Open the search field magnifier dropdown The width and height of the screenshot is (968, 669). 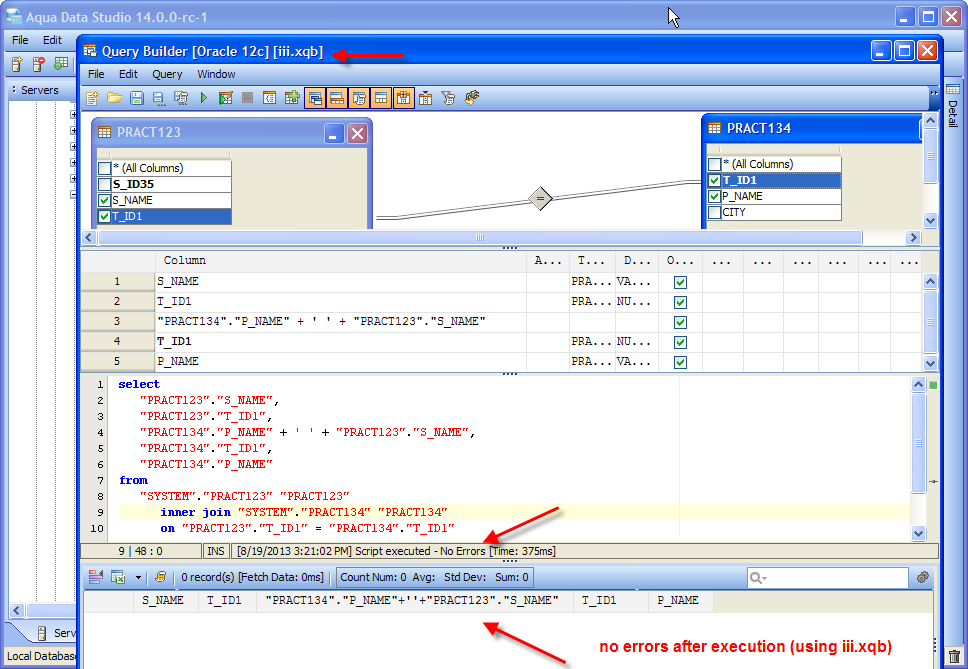tap(758, 578)
